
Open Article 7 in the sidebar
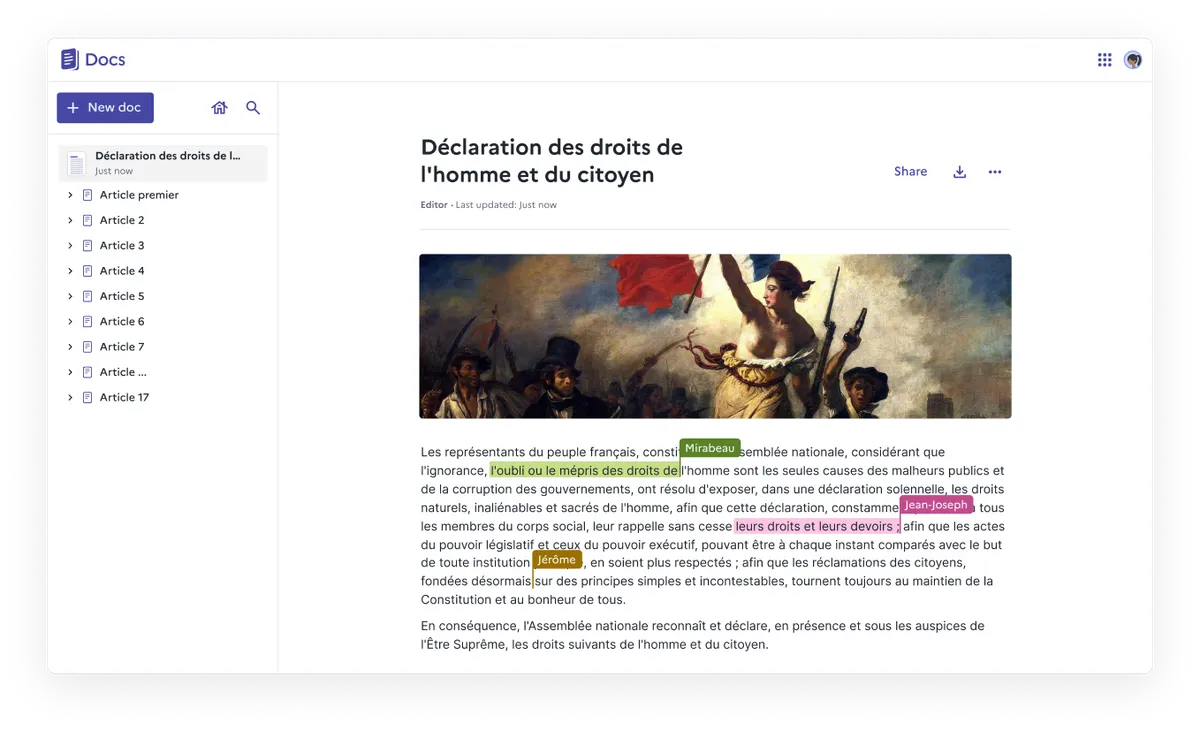tap(122, 347)
